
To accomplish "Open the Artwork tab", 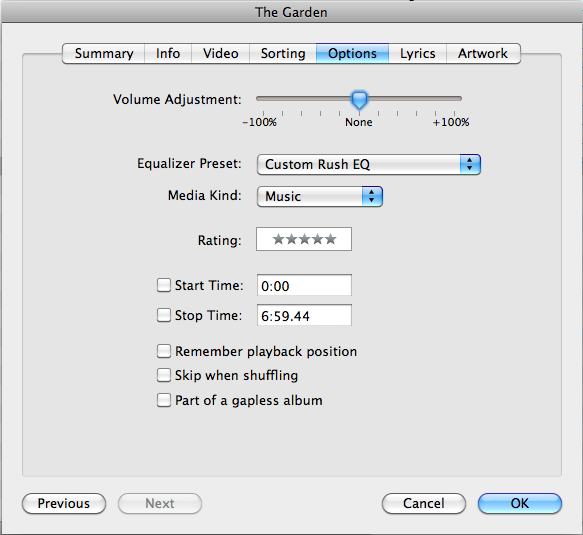I will [x=483, y=54].
